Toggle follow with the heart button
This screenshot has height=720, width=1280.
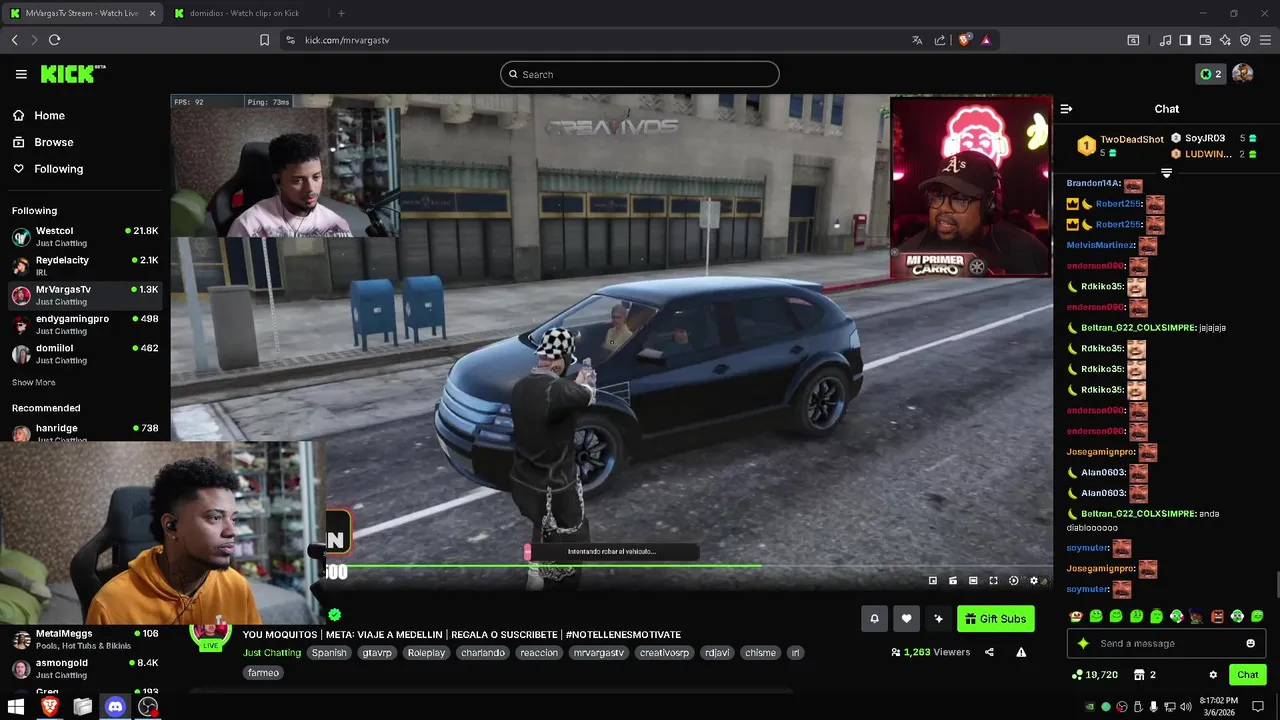(x=906, y=619)
